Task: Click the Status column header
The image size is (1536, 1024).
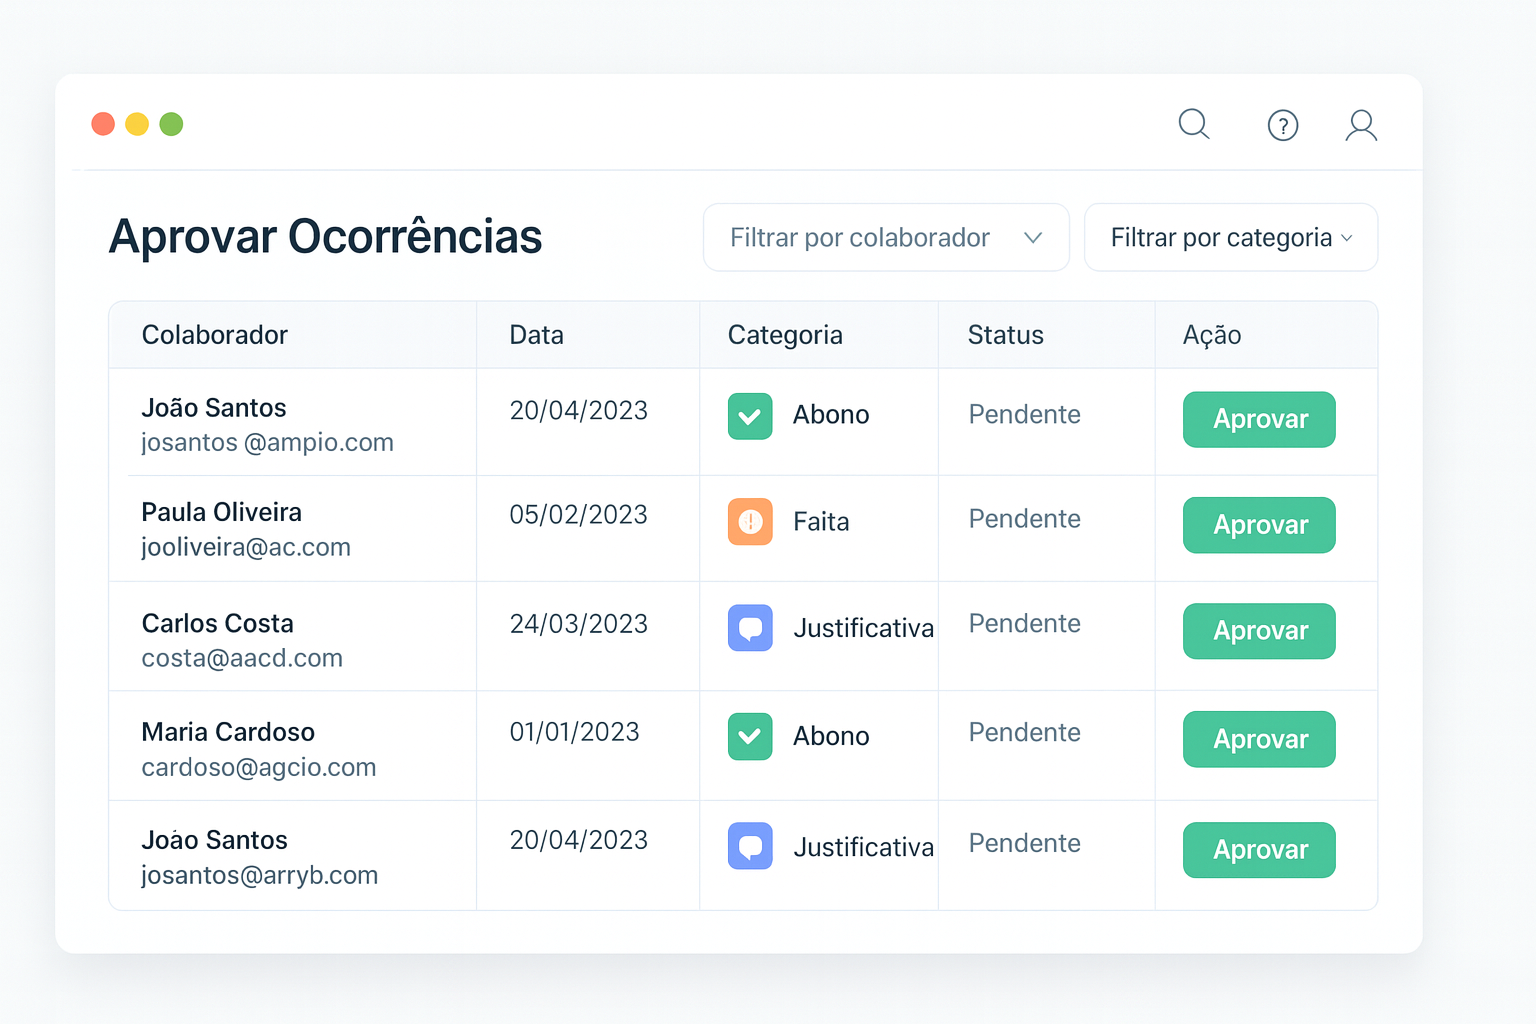Action: coord(1005,335)
